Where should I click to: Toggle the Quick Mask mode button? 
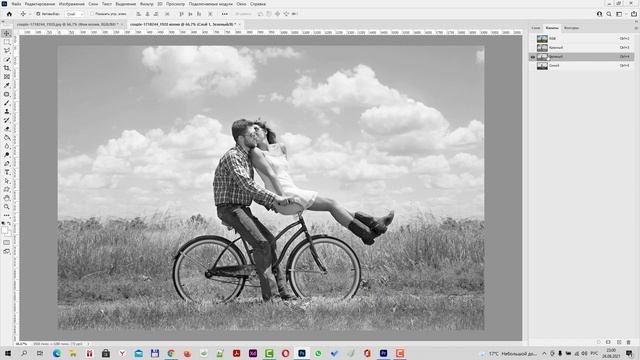(x=7, y=242)
